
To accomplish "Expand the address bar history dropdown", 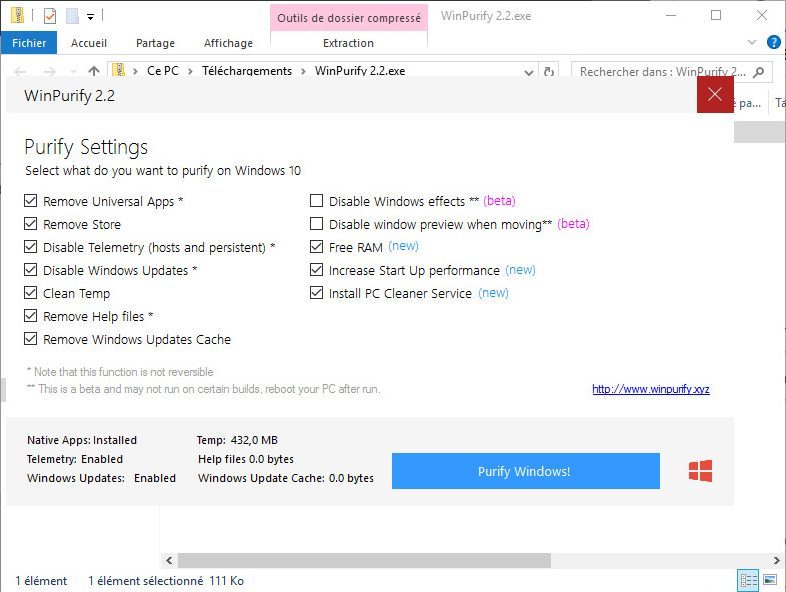I will pos(530,72).
